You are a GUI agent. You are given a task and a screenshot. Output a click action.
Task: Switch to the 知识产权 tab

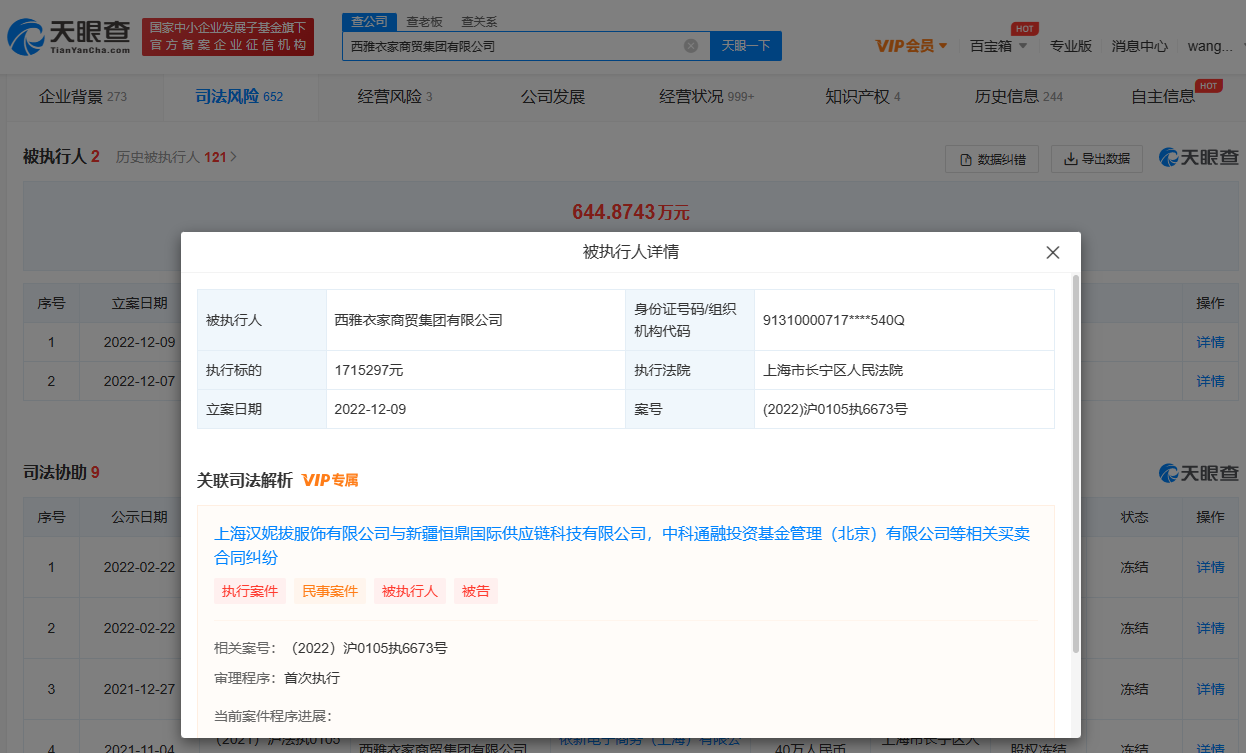click(863, 97)
